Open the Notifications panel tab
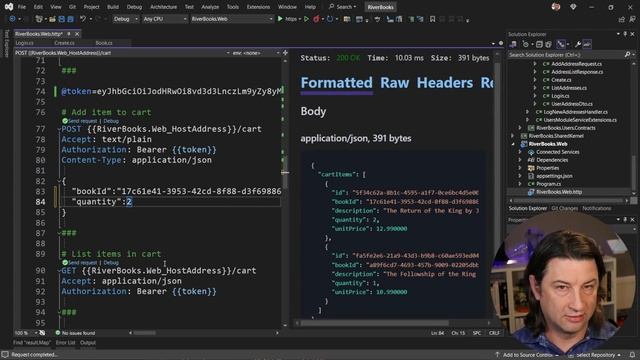Screen dimensions: 640x360 [596, 209]
